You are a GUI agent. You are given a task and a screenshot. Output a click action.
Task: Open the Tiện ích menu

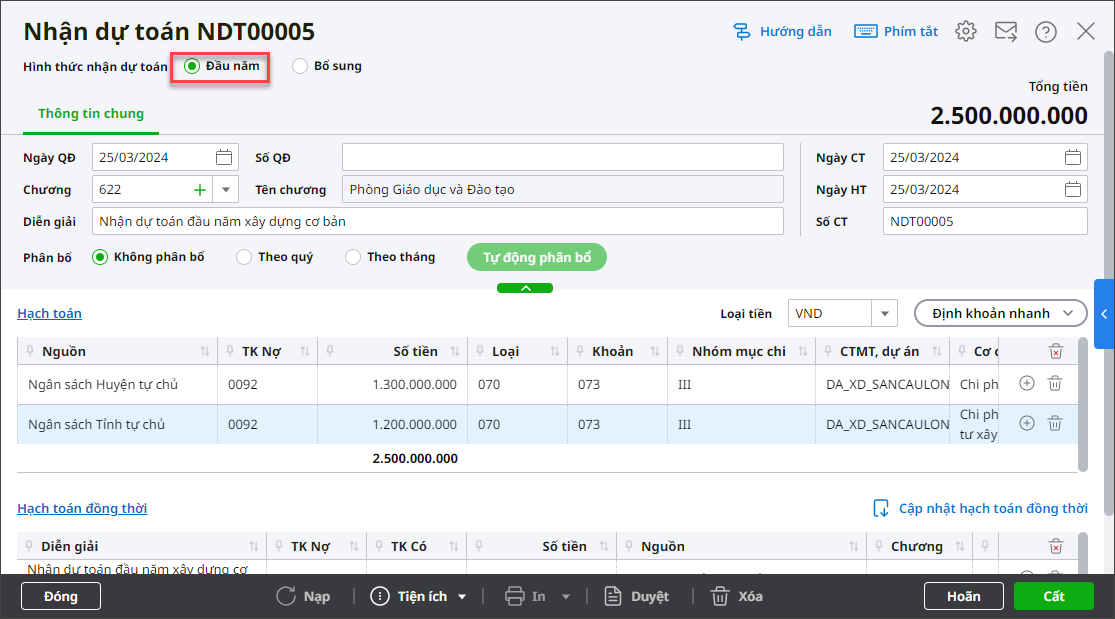point(419,596)
